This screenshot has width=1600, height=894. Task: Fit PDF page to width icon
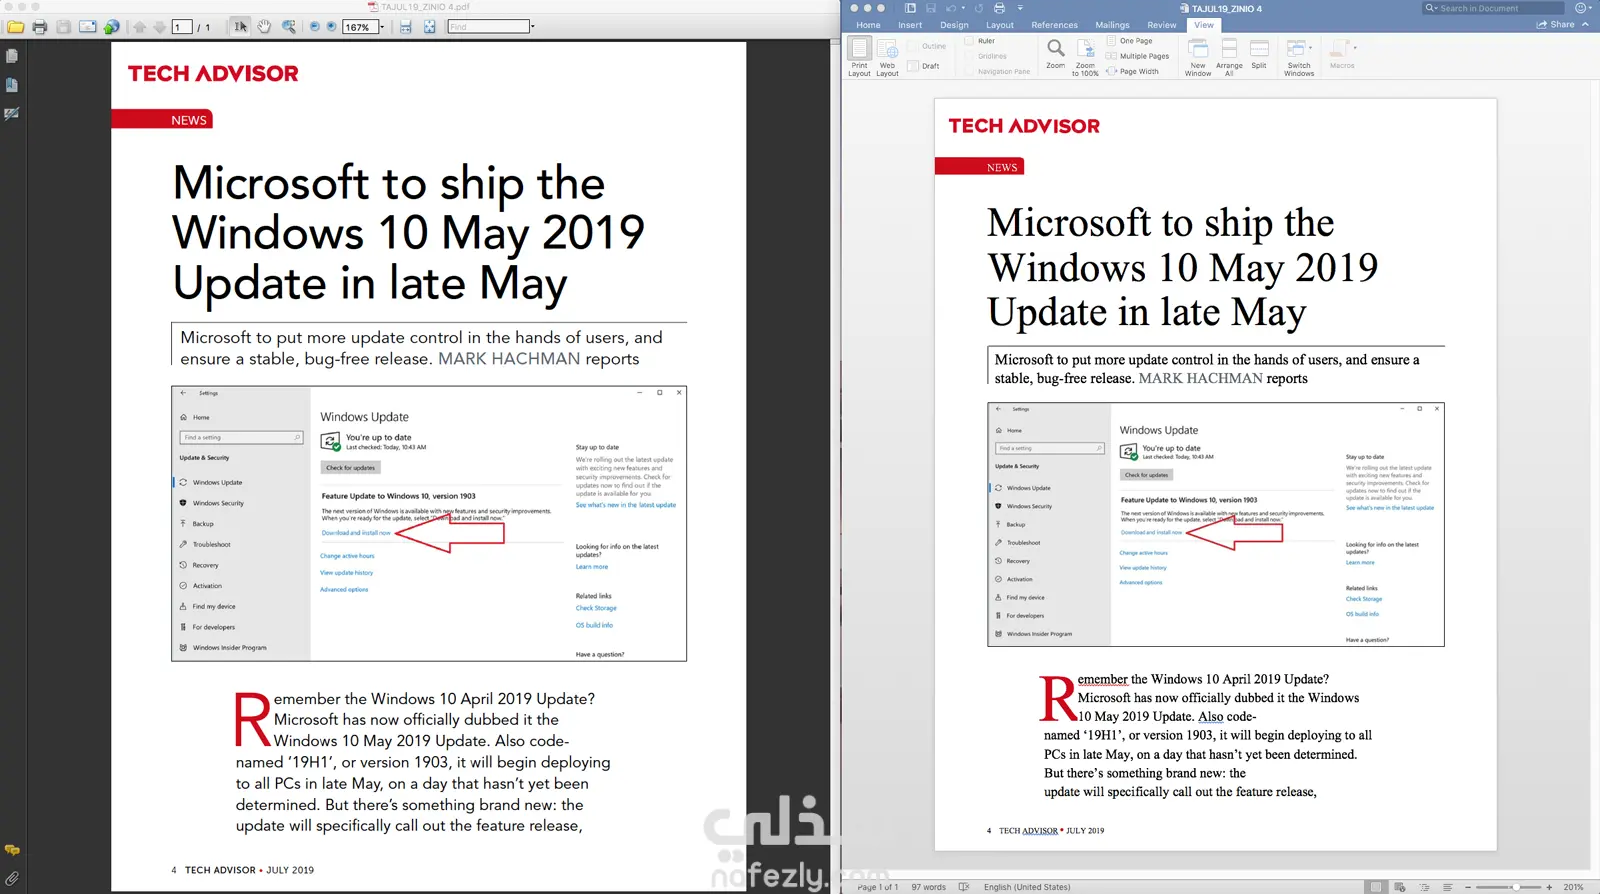pos(406,27)
